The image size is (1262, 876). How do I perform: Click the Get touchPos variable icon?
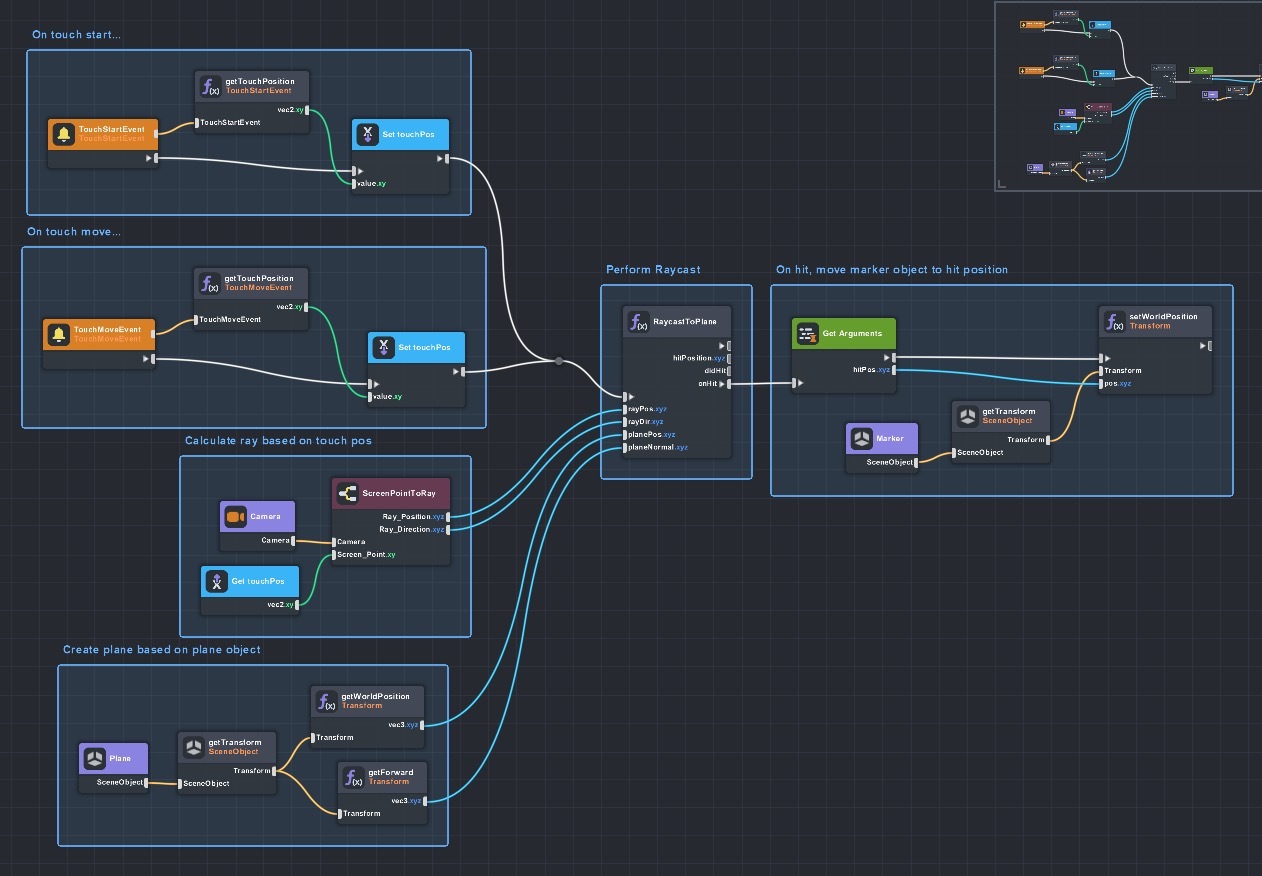click(x=215, y=581)
